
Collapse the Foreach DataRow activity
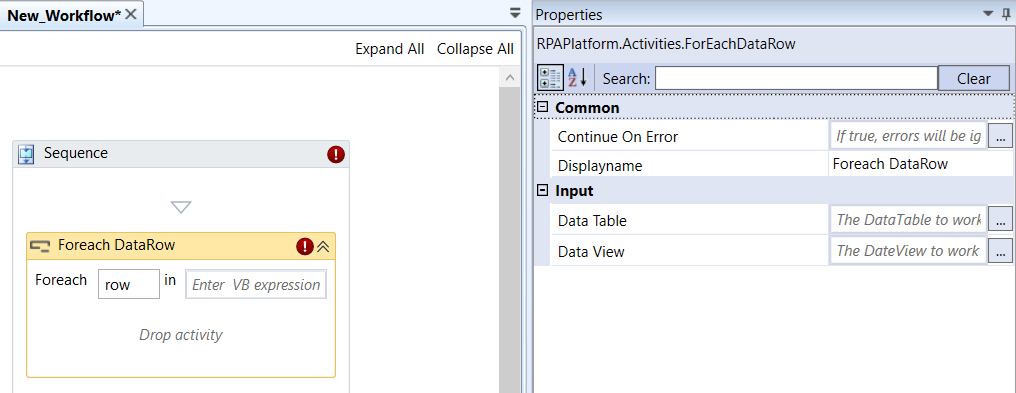pyautogui.click(x=323, y=246)
